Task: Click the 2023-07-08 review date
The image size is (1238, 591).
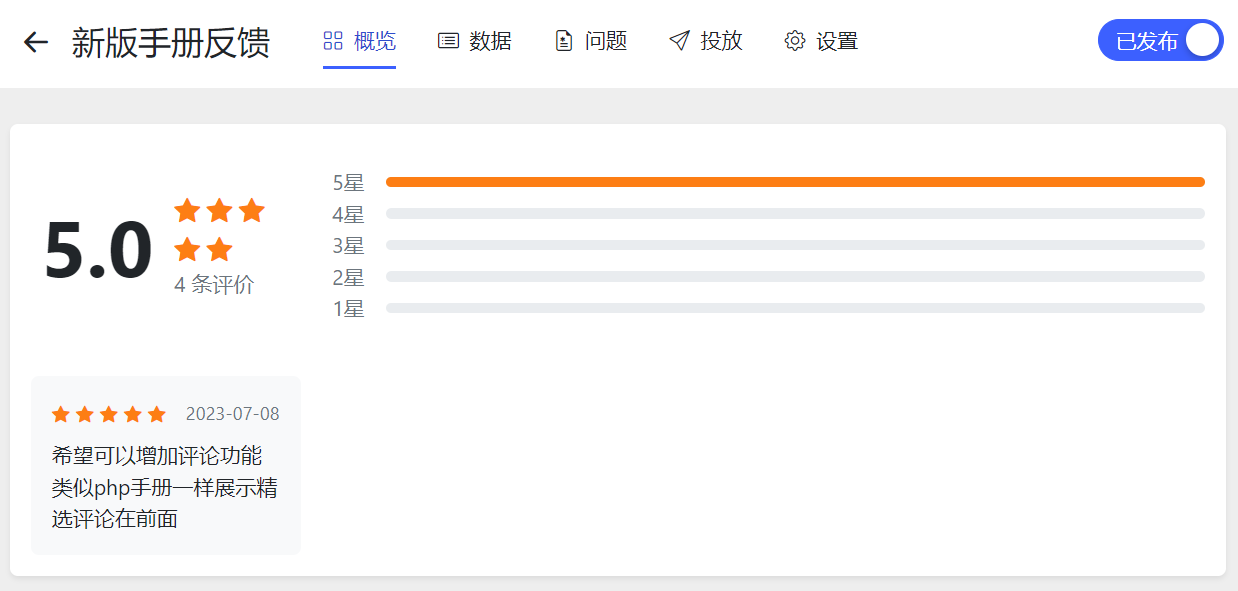Action: coord(233,414)
